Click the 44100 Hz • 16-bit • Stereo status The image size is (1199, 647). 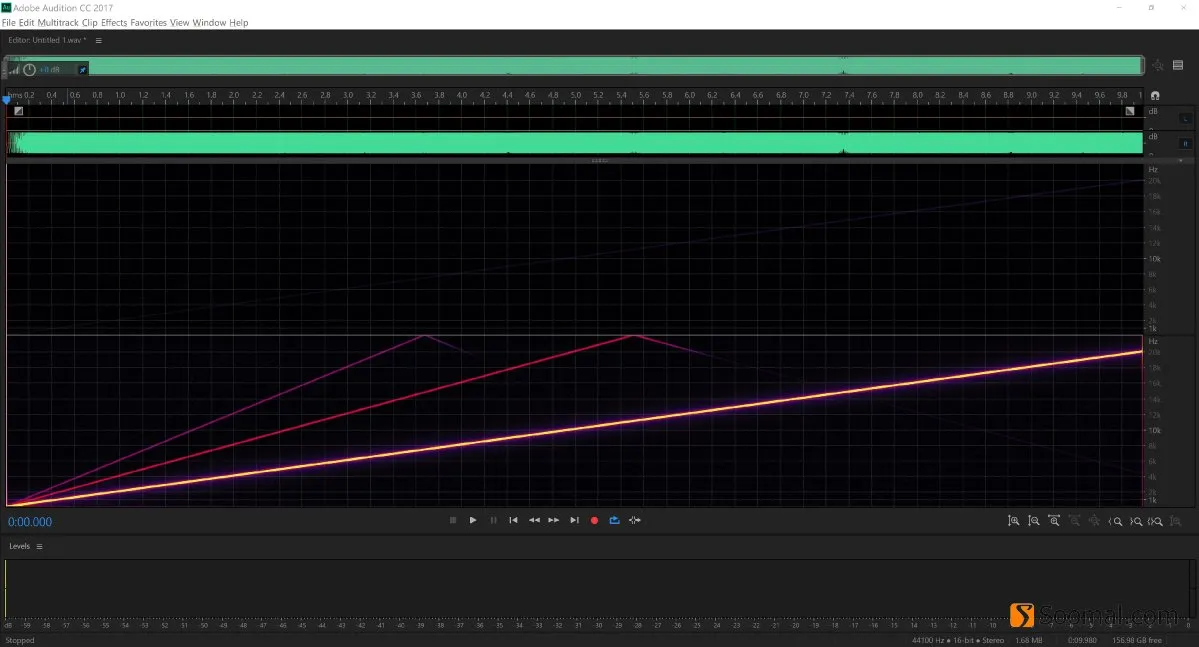pos(957,640)
